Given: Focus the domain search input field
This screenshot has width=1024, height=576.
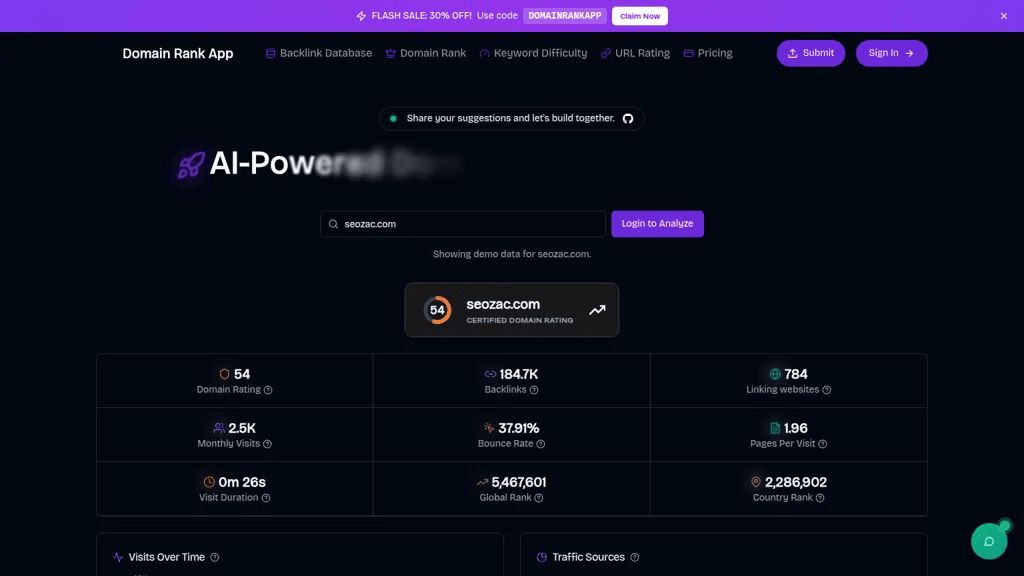Looking at the screenshot, I should pos(462,224).
